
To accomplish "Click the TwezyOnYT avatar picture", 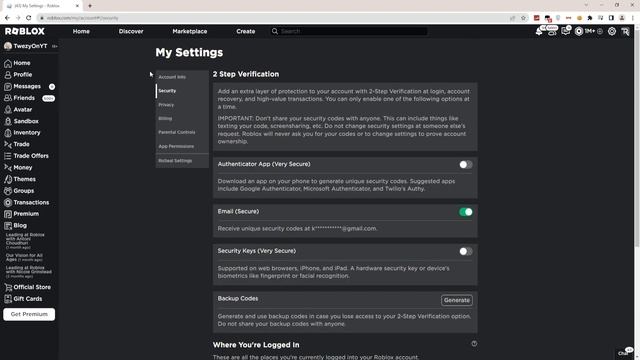I will coord(8,46).
